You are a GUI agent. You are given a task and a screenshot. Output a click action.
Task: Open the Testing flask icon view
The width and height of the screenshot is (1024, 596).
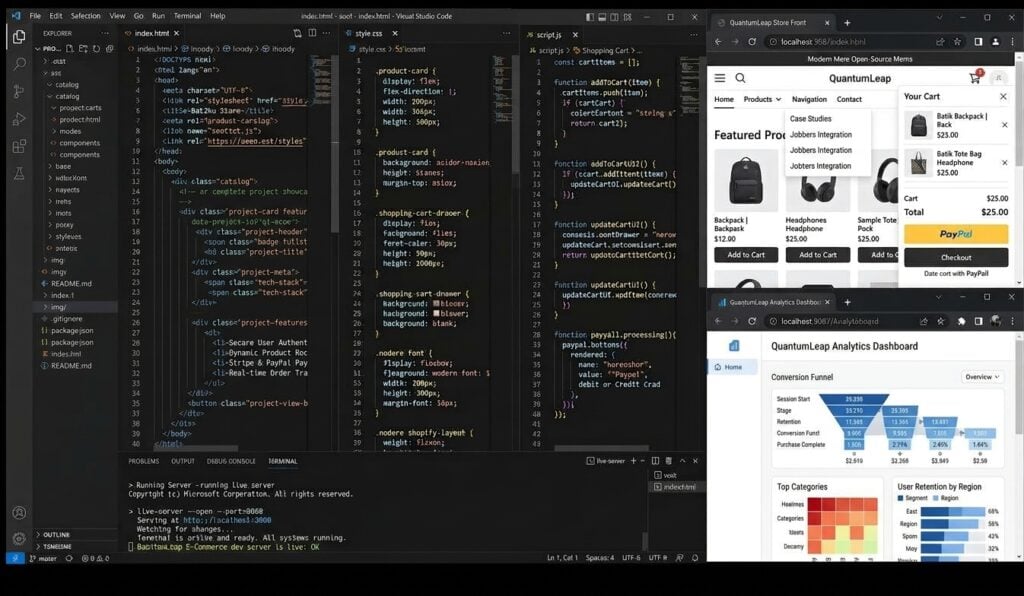click(19, 174)
